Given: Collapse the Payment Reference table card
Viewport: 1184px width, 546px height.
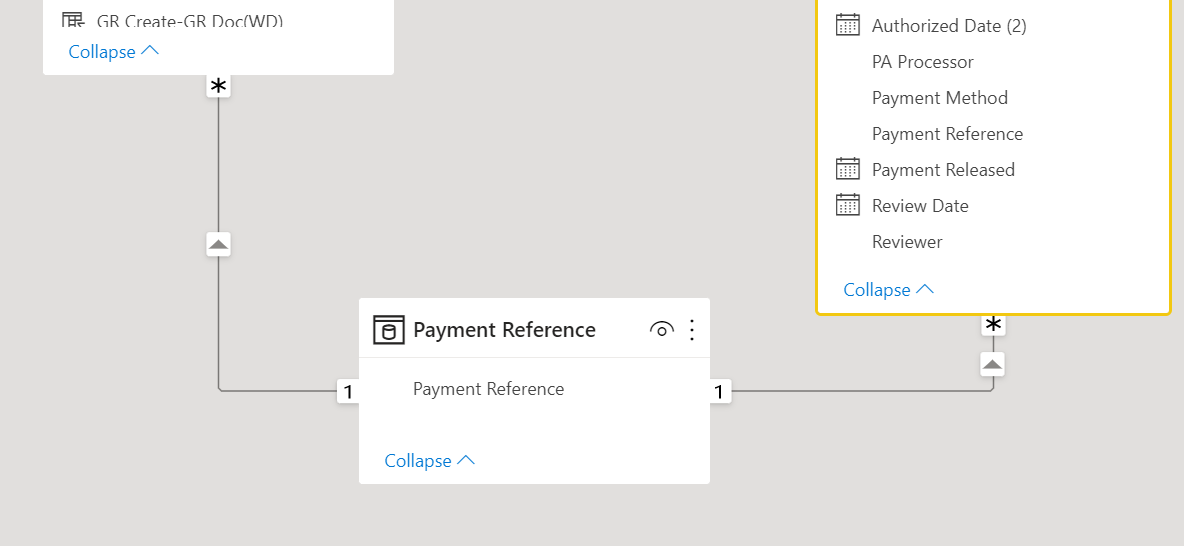Looking at the screenshot, I should tap(430, 461).
